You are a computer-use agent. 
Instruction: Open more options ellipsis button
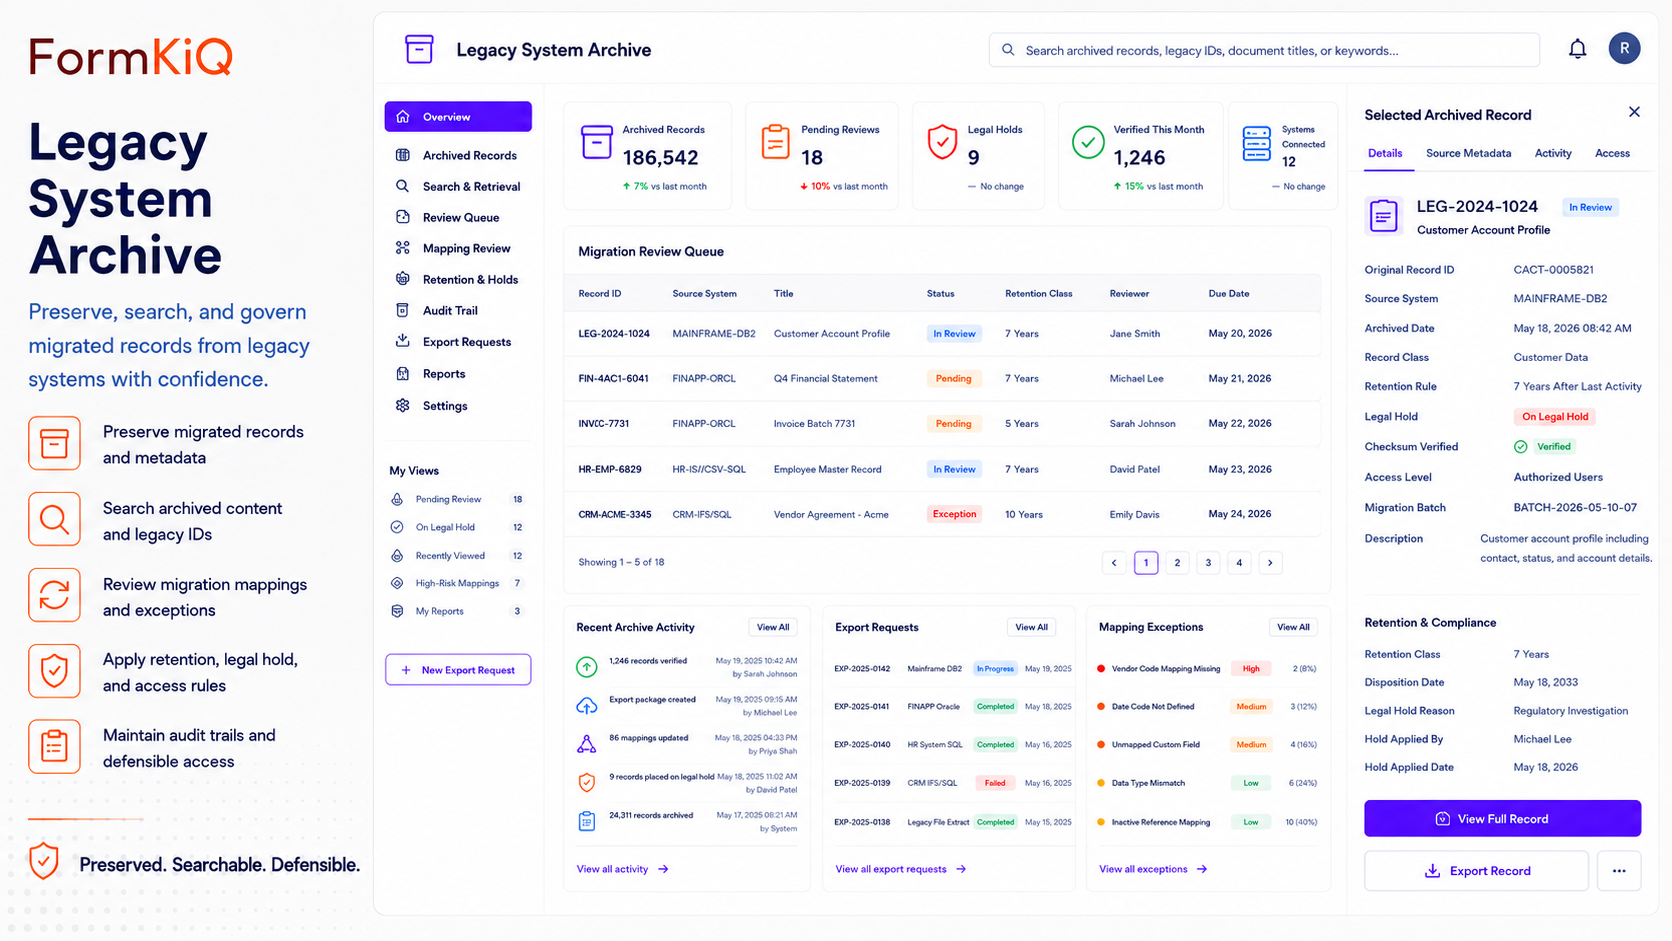point(1619,871)
